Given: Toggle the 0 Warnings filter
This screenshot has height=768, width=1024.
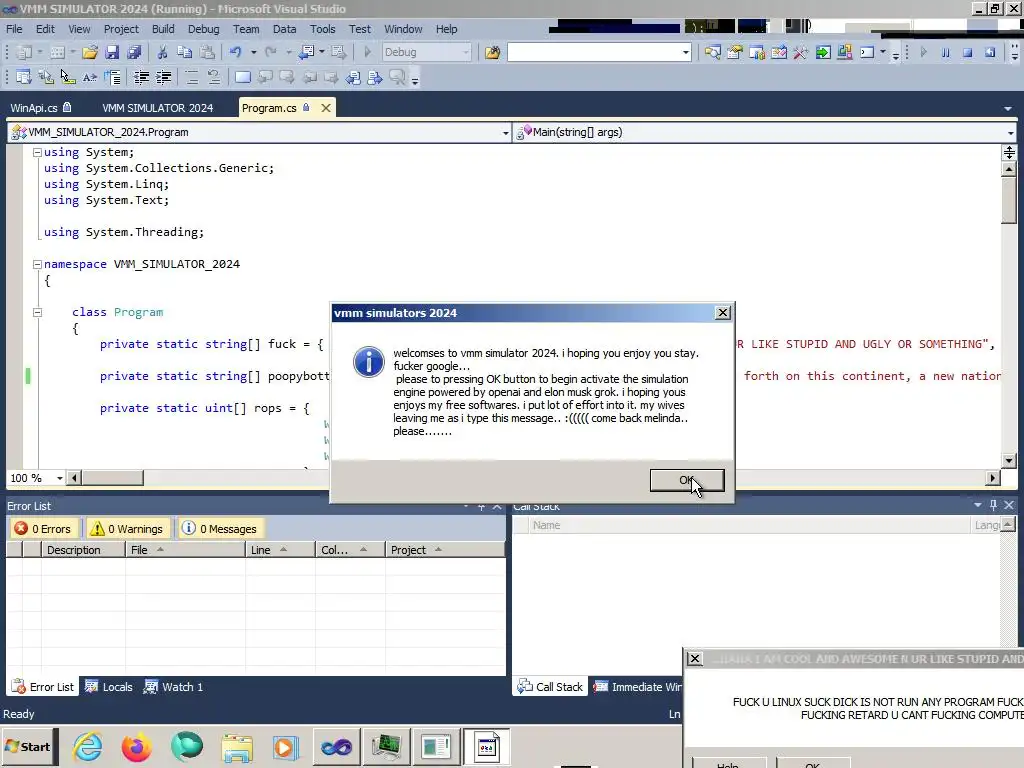Looking at the screenshot, I should [x=127, y=528].
